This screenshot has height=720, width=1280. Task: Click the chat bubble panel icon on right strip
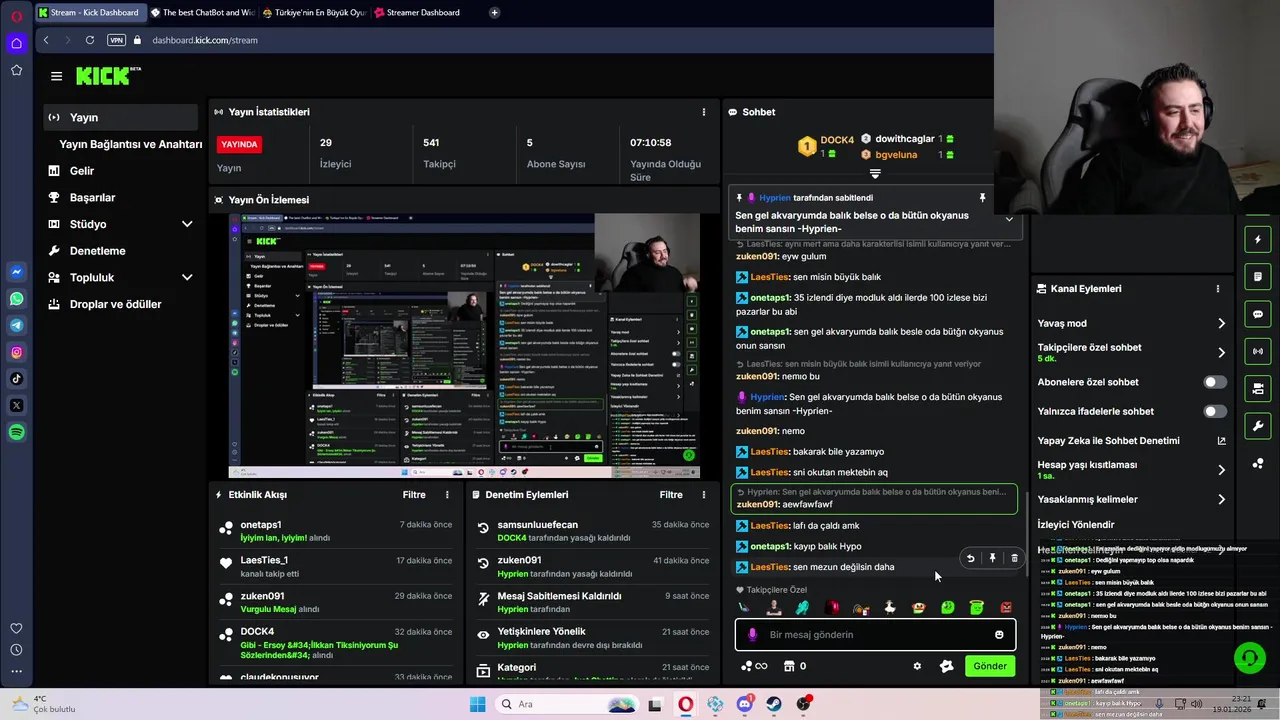pyautogui.click(x=1258, y=314)
